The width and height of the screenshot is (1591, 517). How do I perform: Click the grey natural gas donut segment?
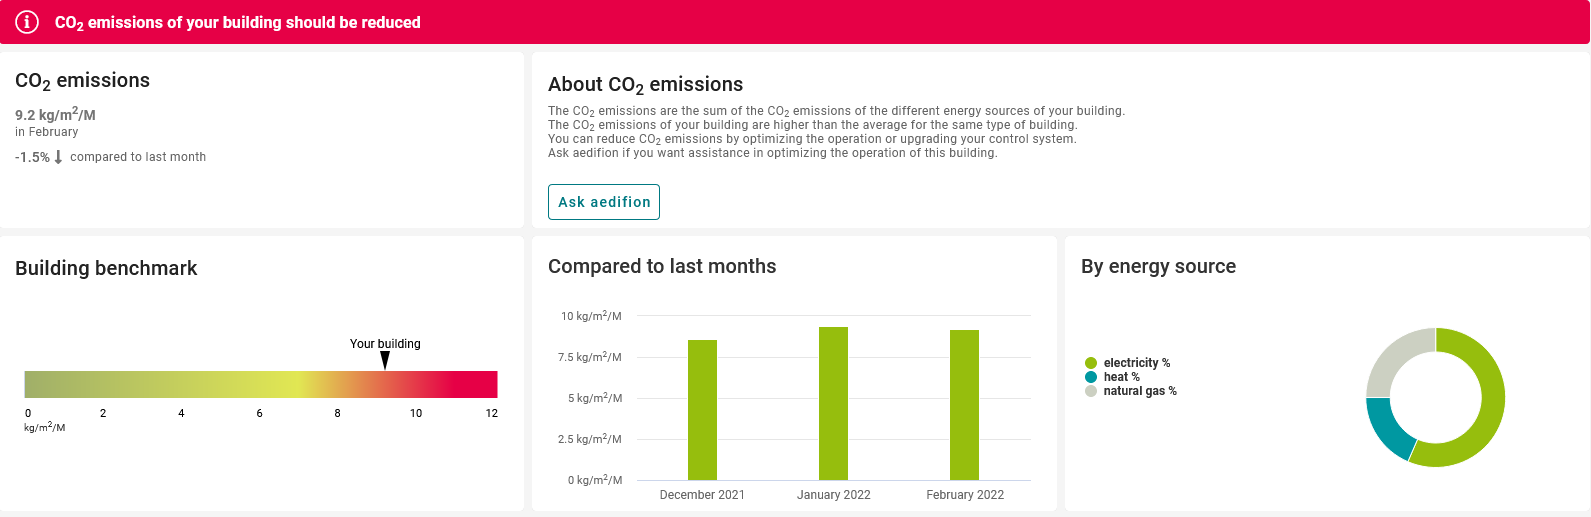click(1395, 356)
